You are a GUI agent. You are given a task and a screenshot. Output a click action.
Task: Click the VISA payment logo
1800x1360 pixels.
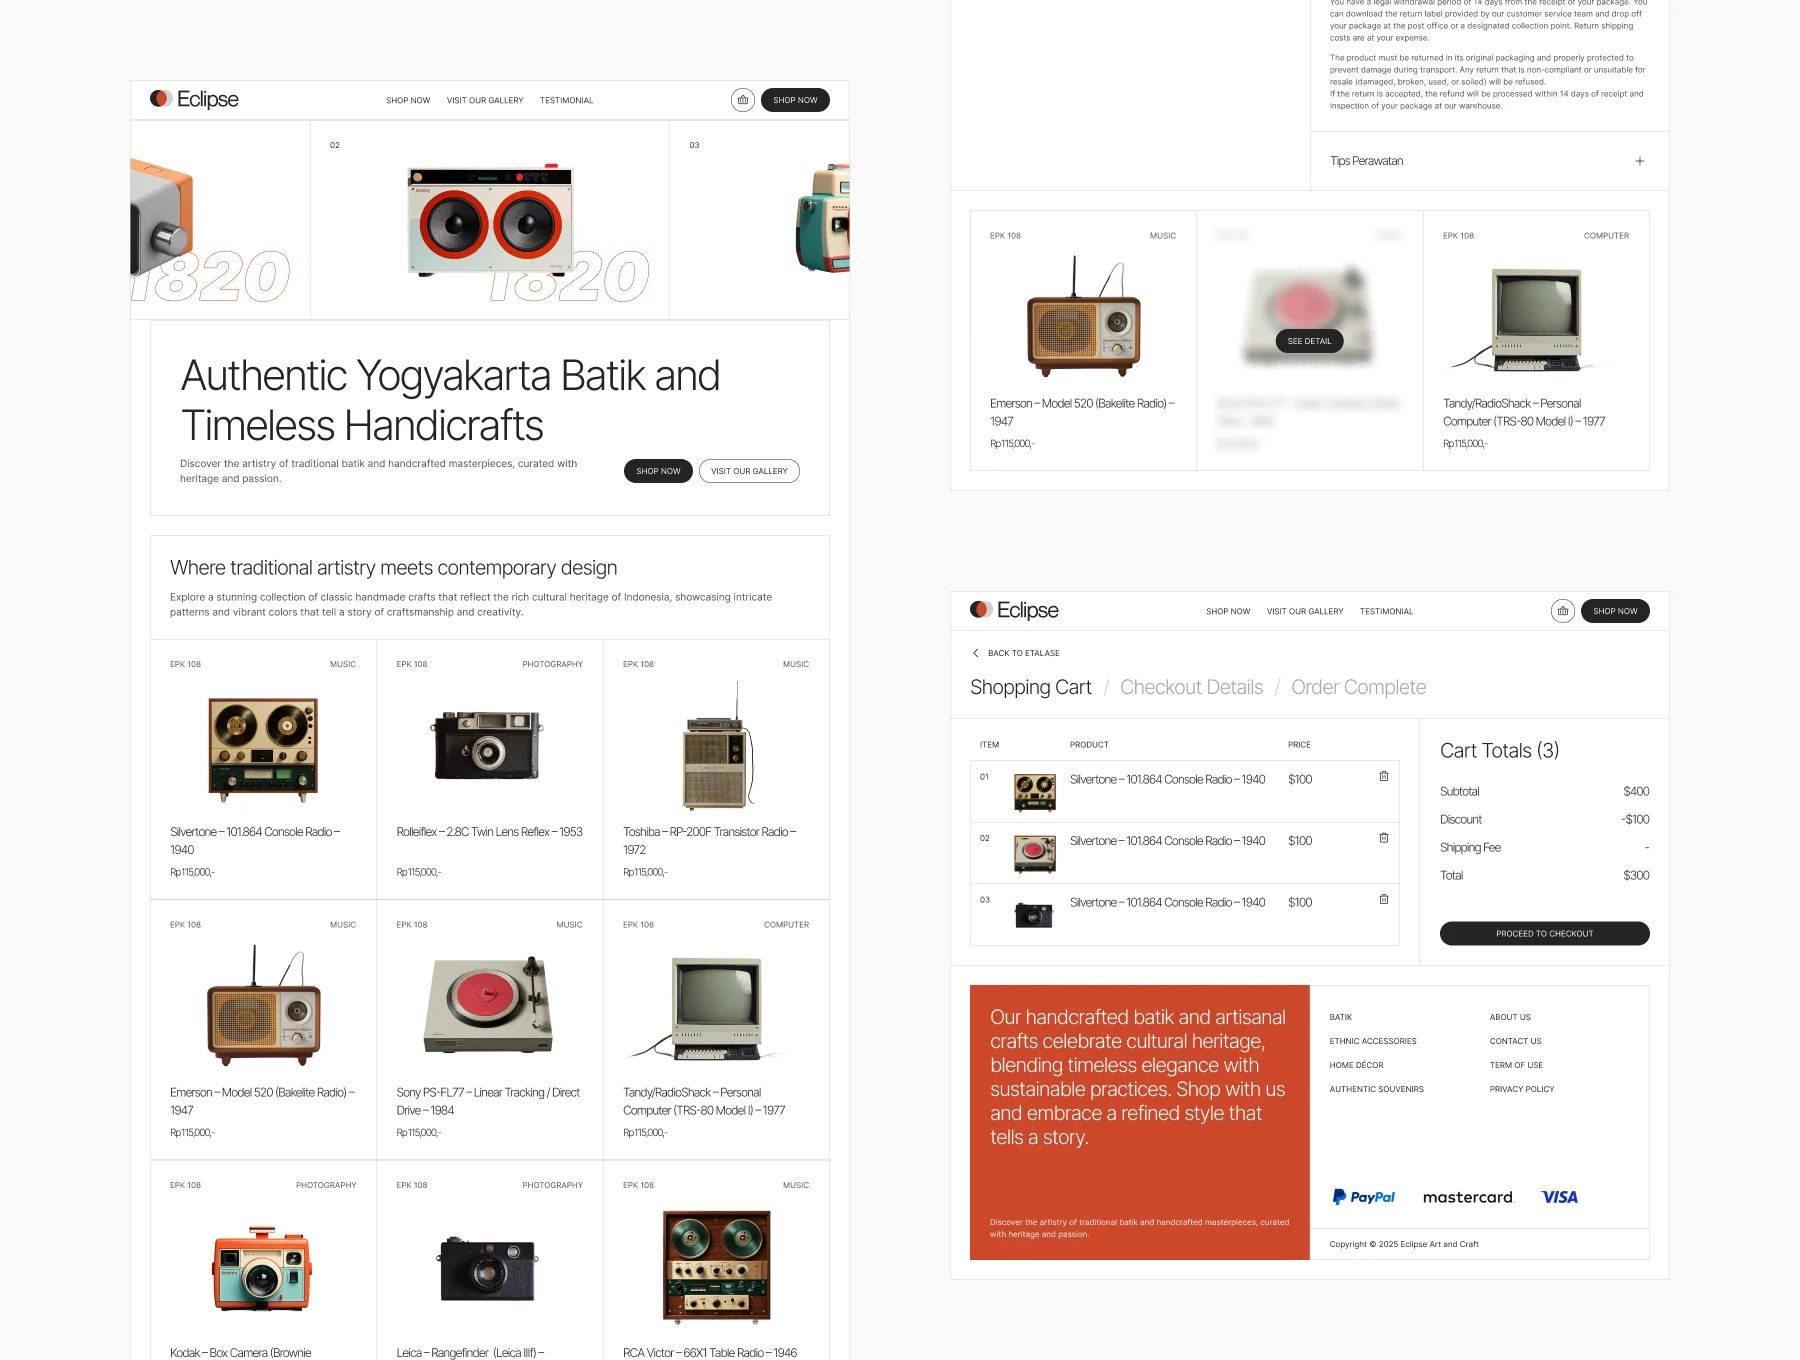coord(1559,1197)
